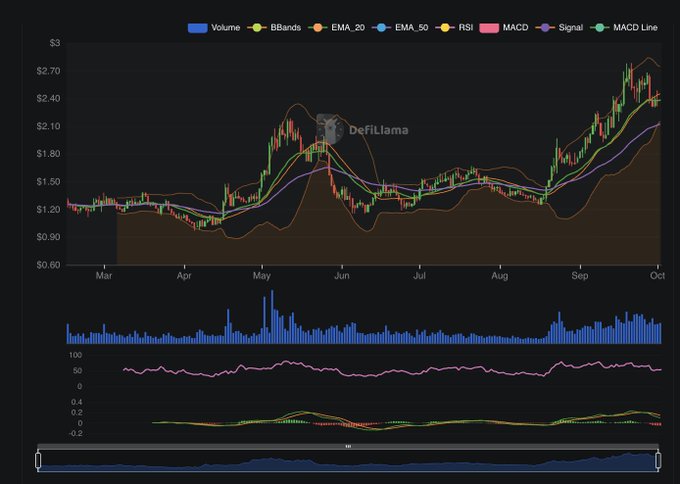Click the $0.60 price axis label
The height and width of the screenshot is (484, 680).
coord(49,265)
